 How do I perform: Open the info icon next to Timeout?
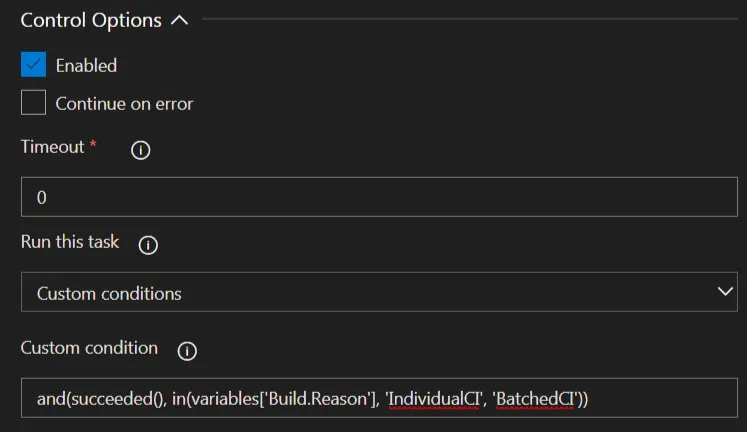click(x=141, y=150)
